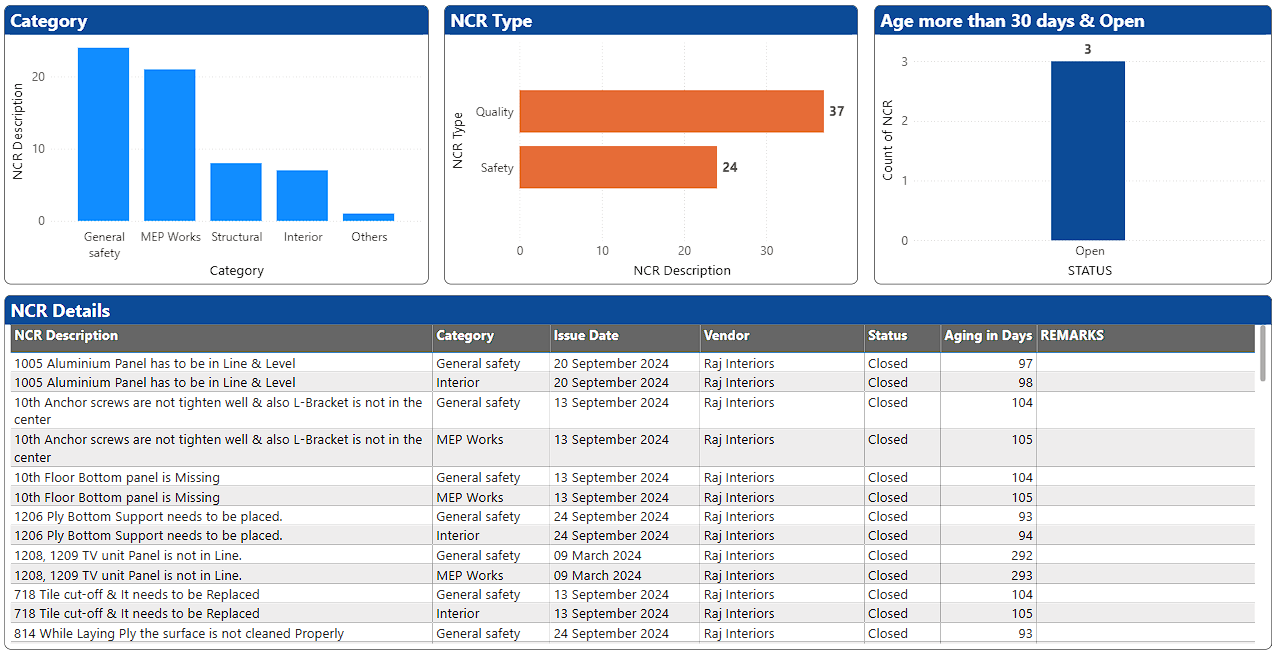
Task: Click the Structural bar in Category chart
Action: (236, 192)
